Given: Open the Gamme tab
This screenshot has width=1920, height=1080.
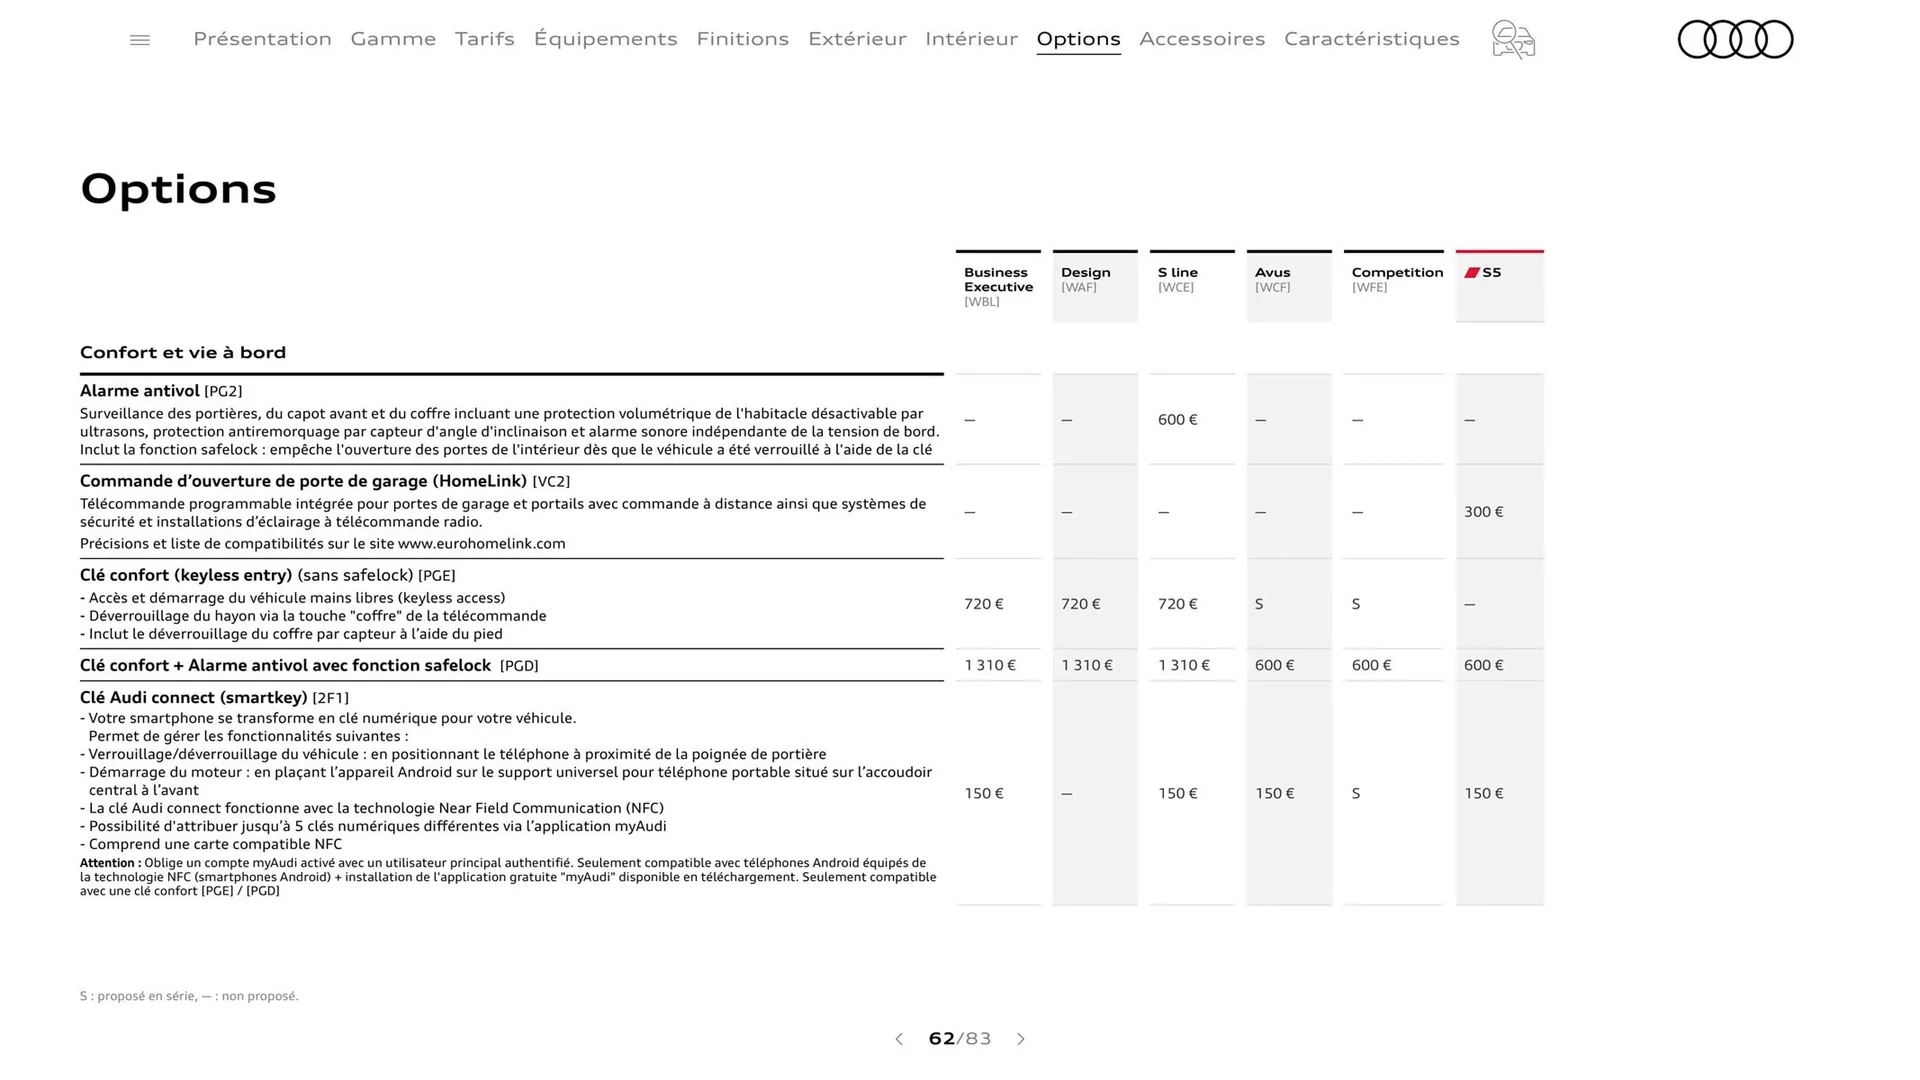Looking at the screenshot, I should click(393, 39).
